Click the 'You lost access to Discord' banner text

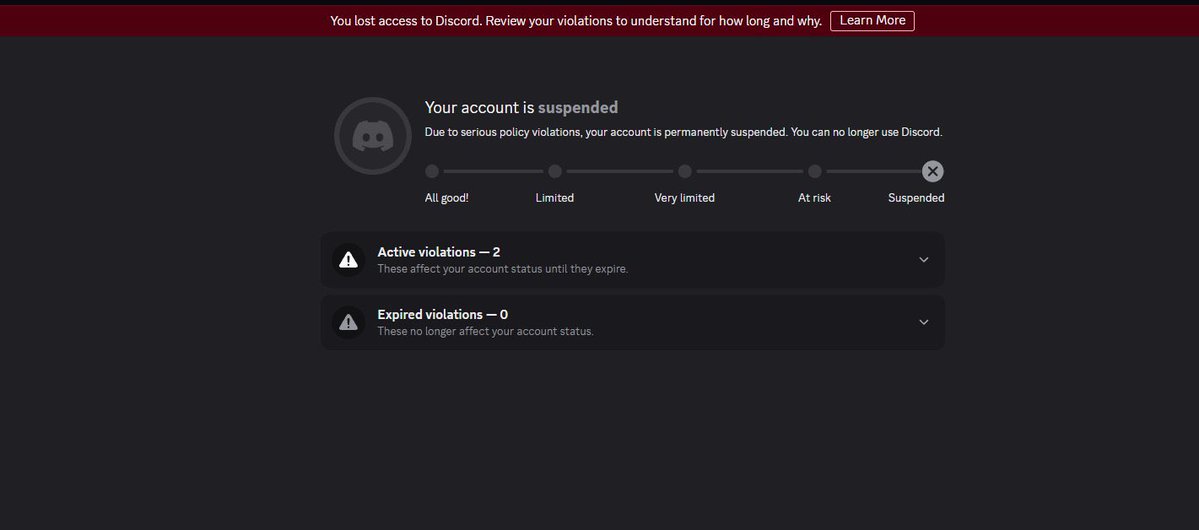pos(576,21)
